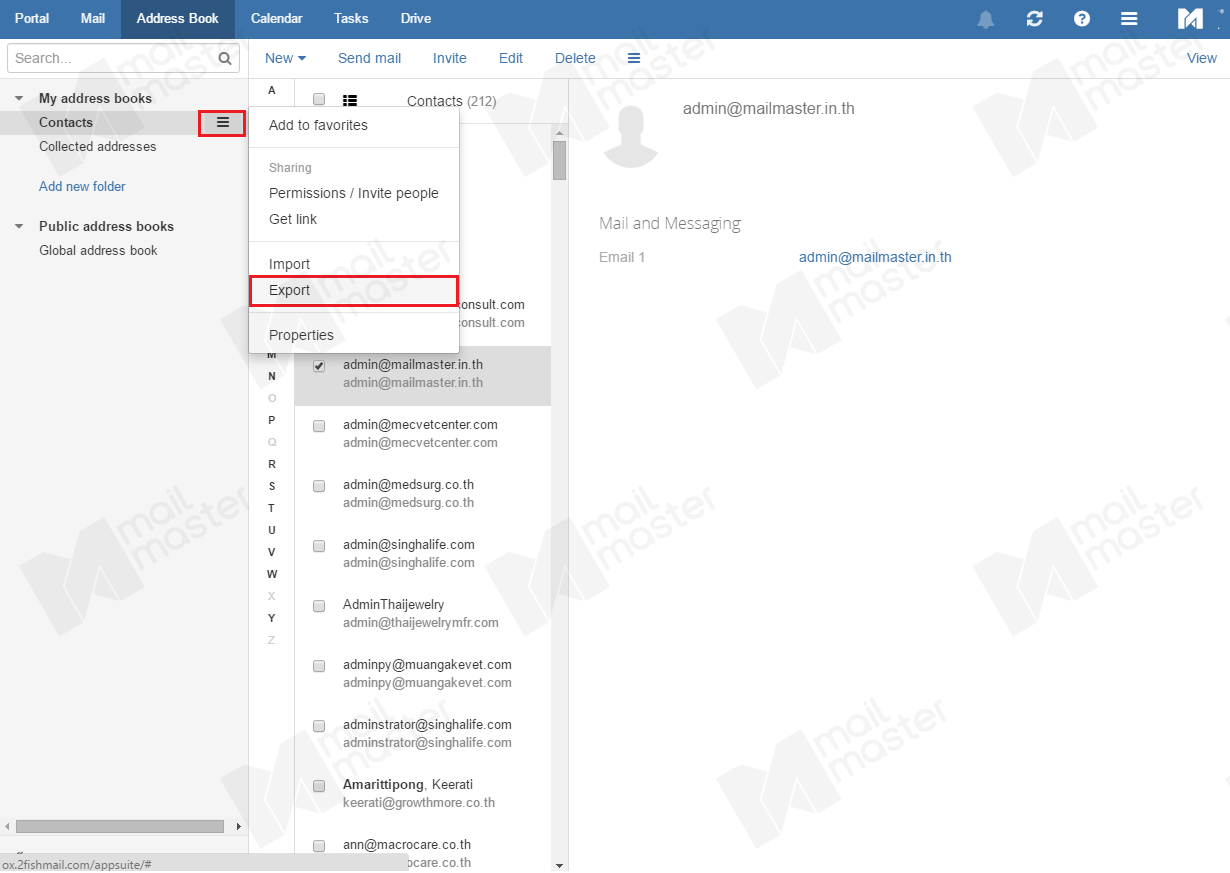1230x873 pixels.
Task: Tick the select all contacts checkbox
Action: pos(319,99)
